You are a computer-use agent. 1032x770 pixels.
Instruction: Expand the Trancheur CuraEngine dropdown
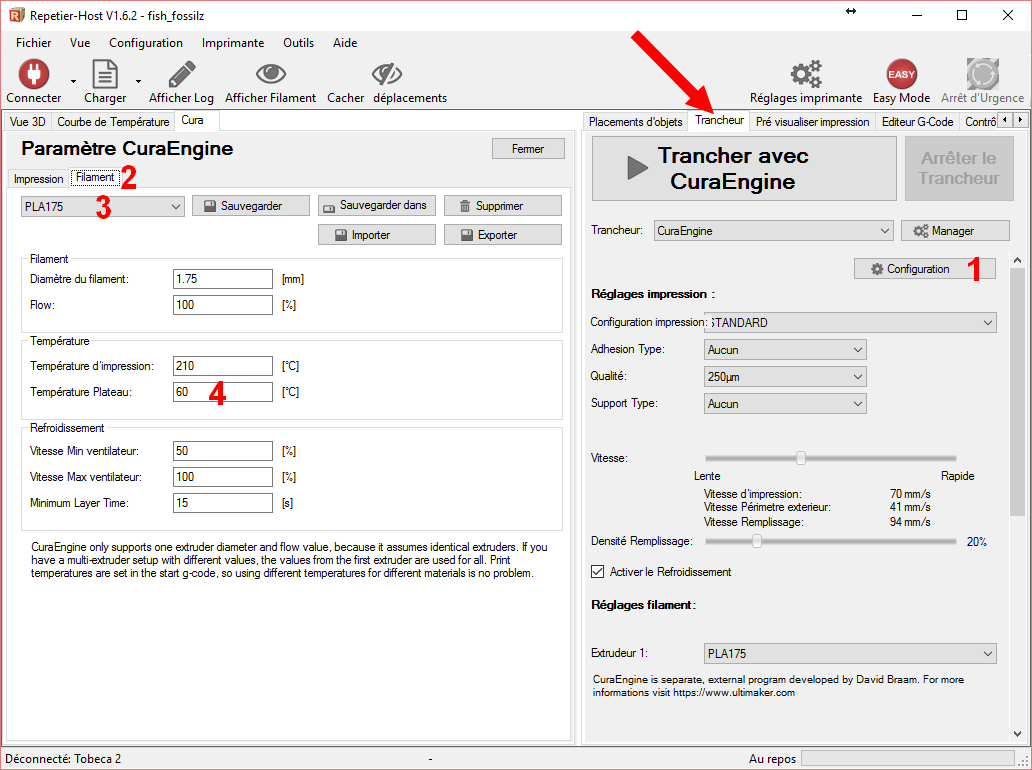click(773, 231)
